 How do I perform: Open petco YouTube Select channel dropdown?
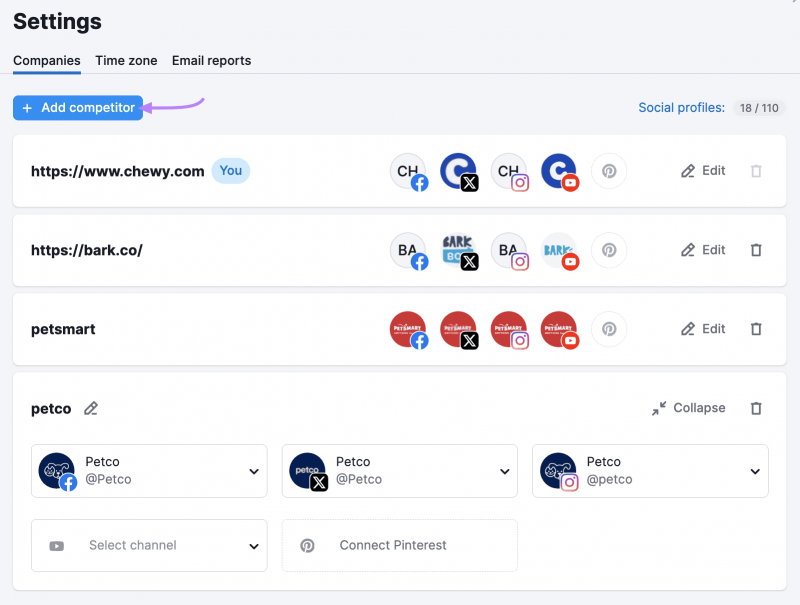click(x=149, y=545)
